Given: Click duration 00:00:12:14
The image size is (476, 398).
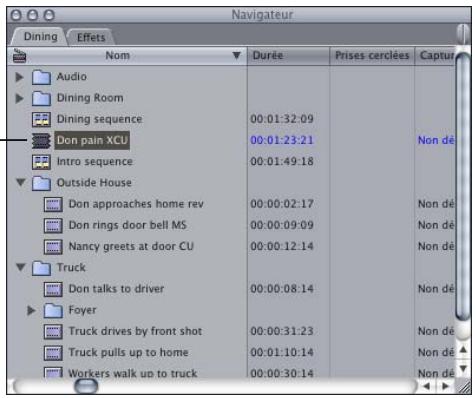Looking at the screenshot, I should coord(282,246).
